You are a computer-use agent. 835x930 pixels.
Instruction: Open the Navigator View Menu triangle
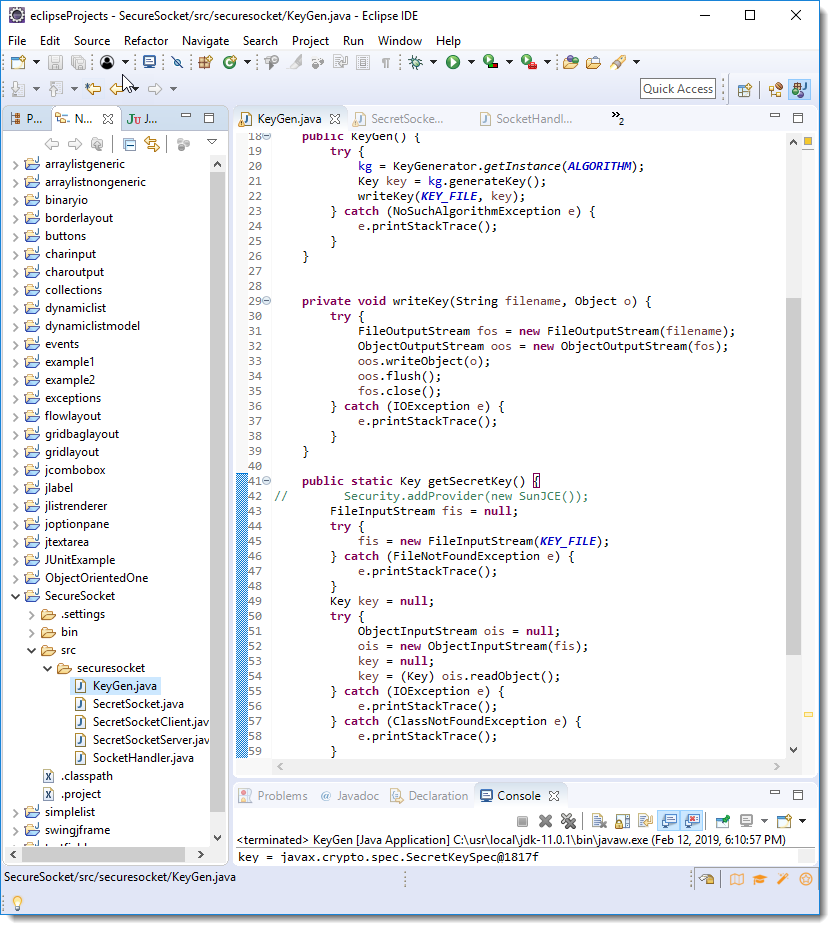[212, 142]
